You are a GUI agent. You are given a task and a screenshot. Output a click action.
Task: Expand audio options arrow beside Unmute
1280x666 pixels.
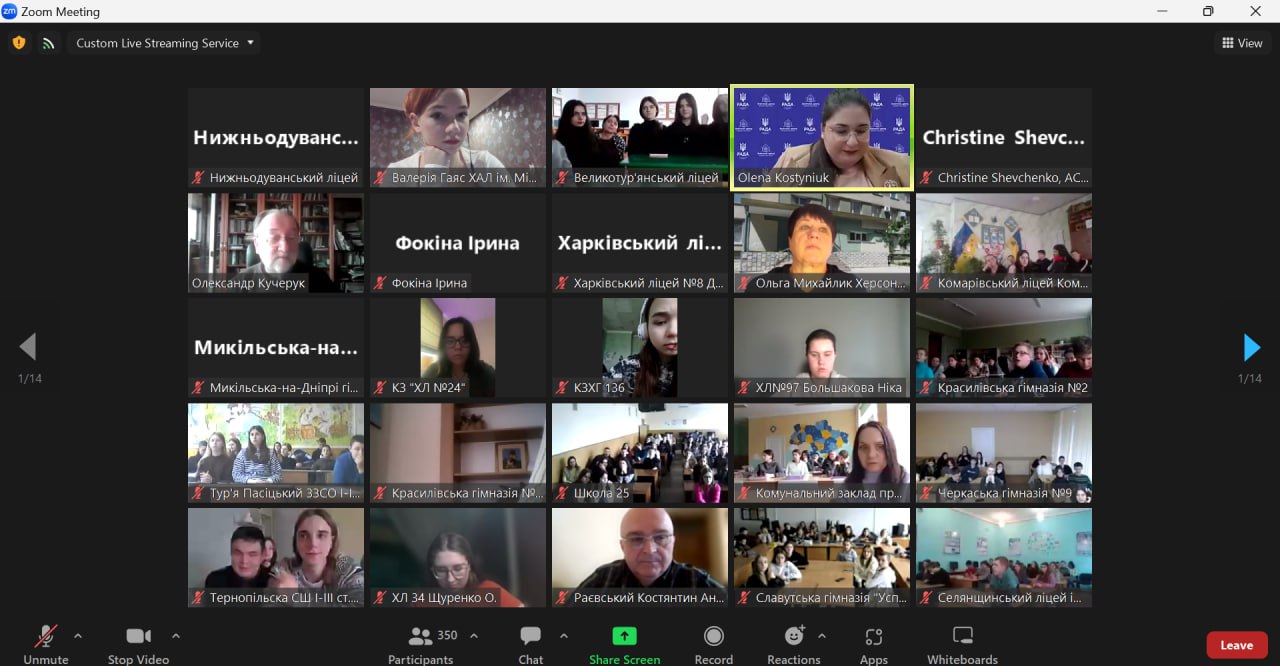coord(78,636)
